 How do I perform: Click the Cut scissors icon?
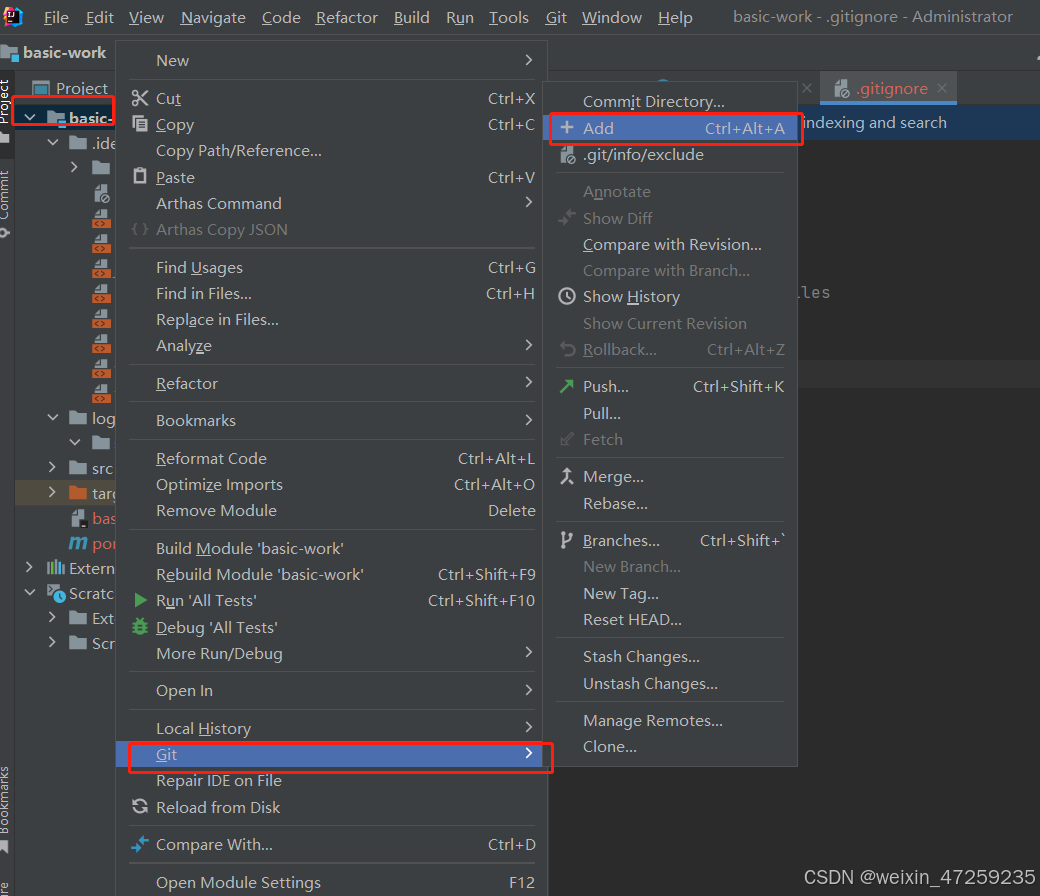pos(140,98)
